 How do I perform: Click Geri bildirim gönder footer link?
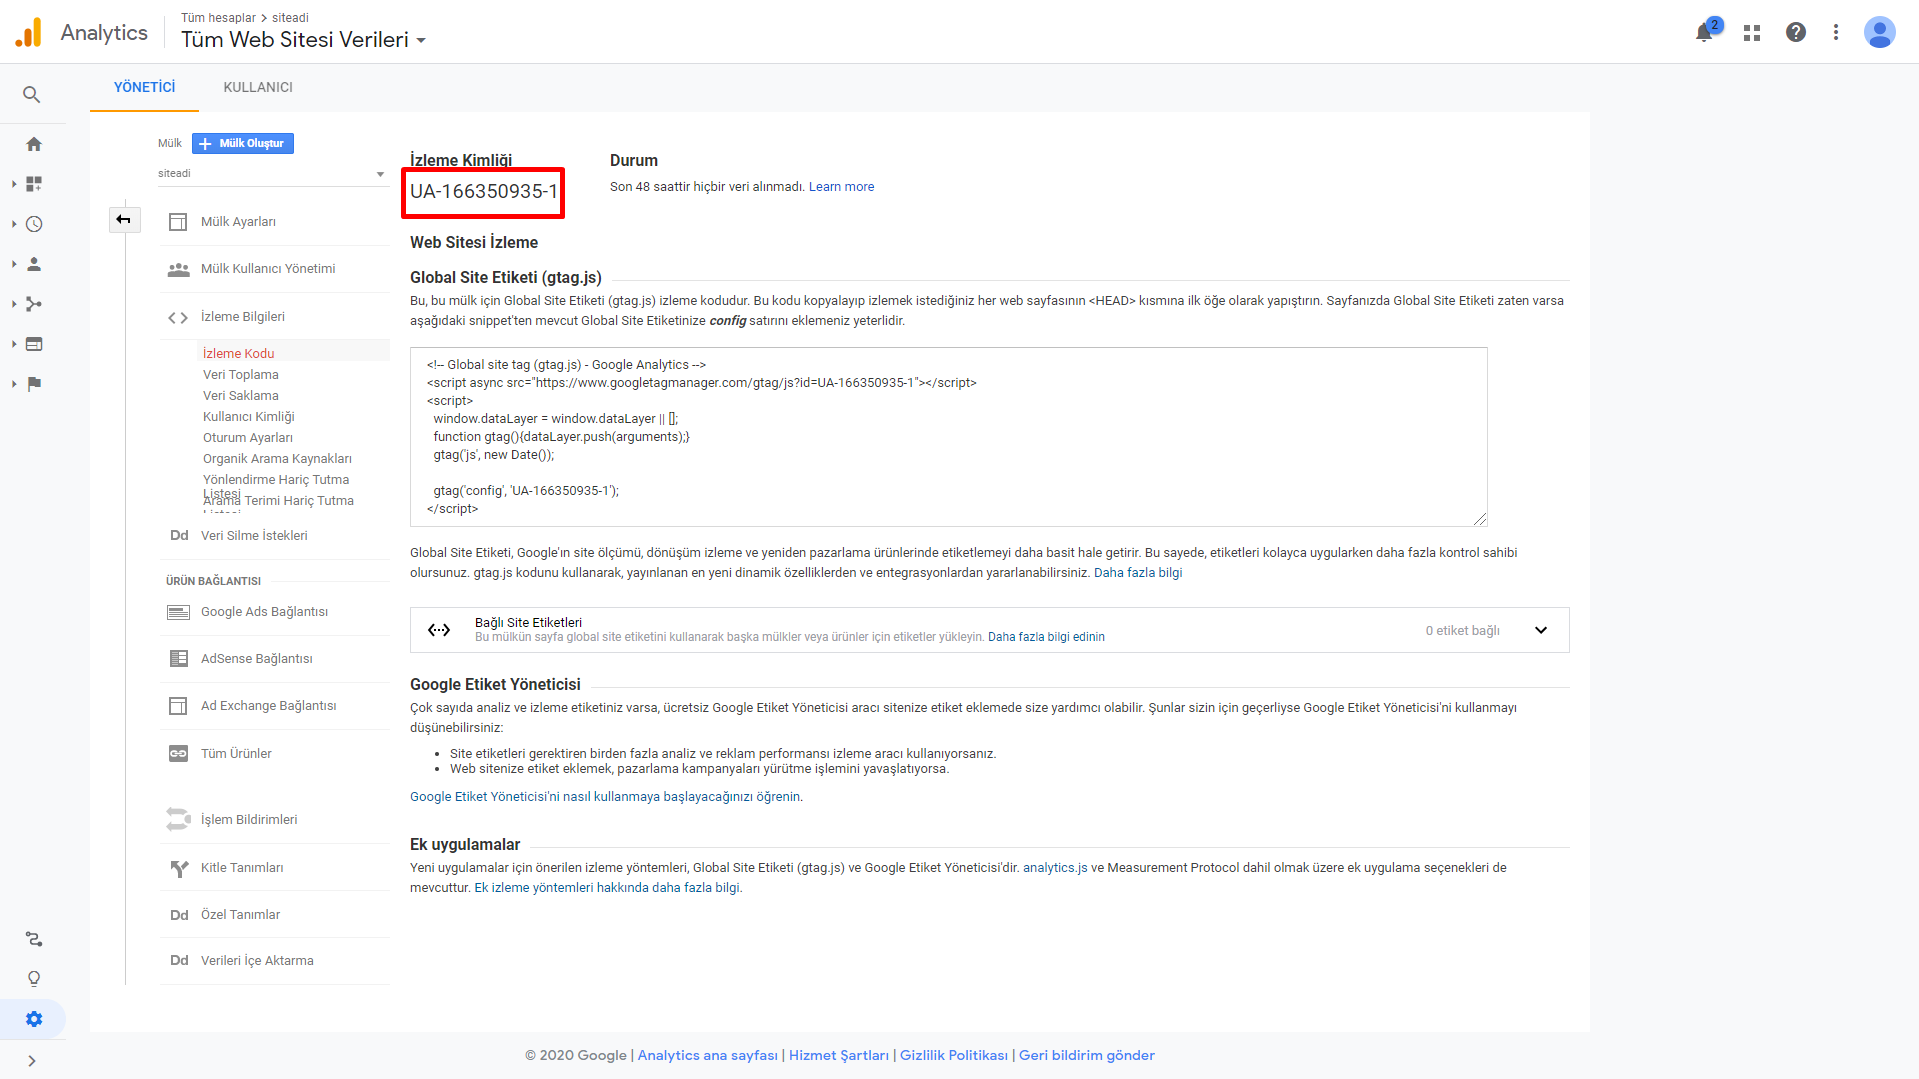pyautogui.click(x=1086, y=1055)
